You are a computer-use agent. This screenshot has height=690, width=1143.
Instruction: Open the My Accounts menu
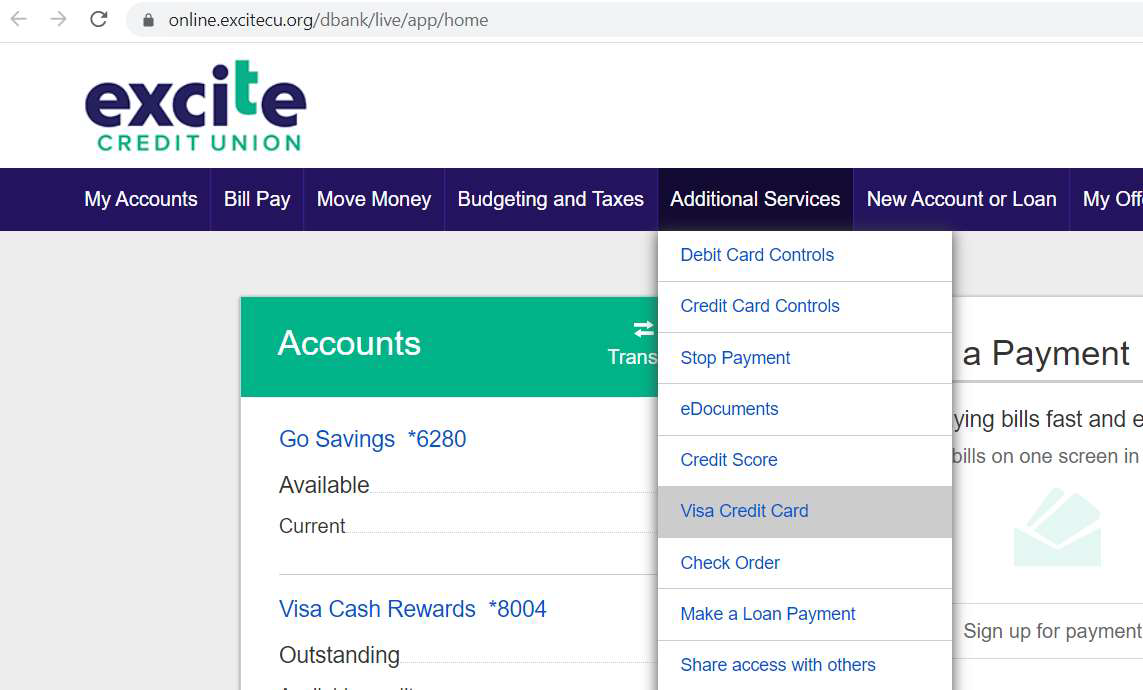[x=141, y=199]
